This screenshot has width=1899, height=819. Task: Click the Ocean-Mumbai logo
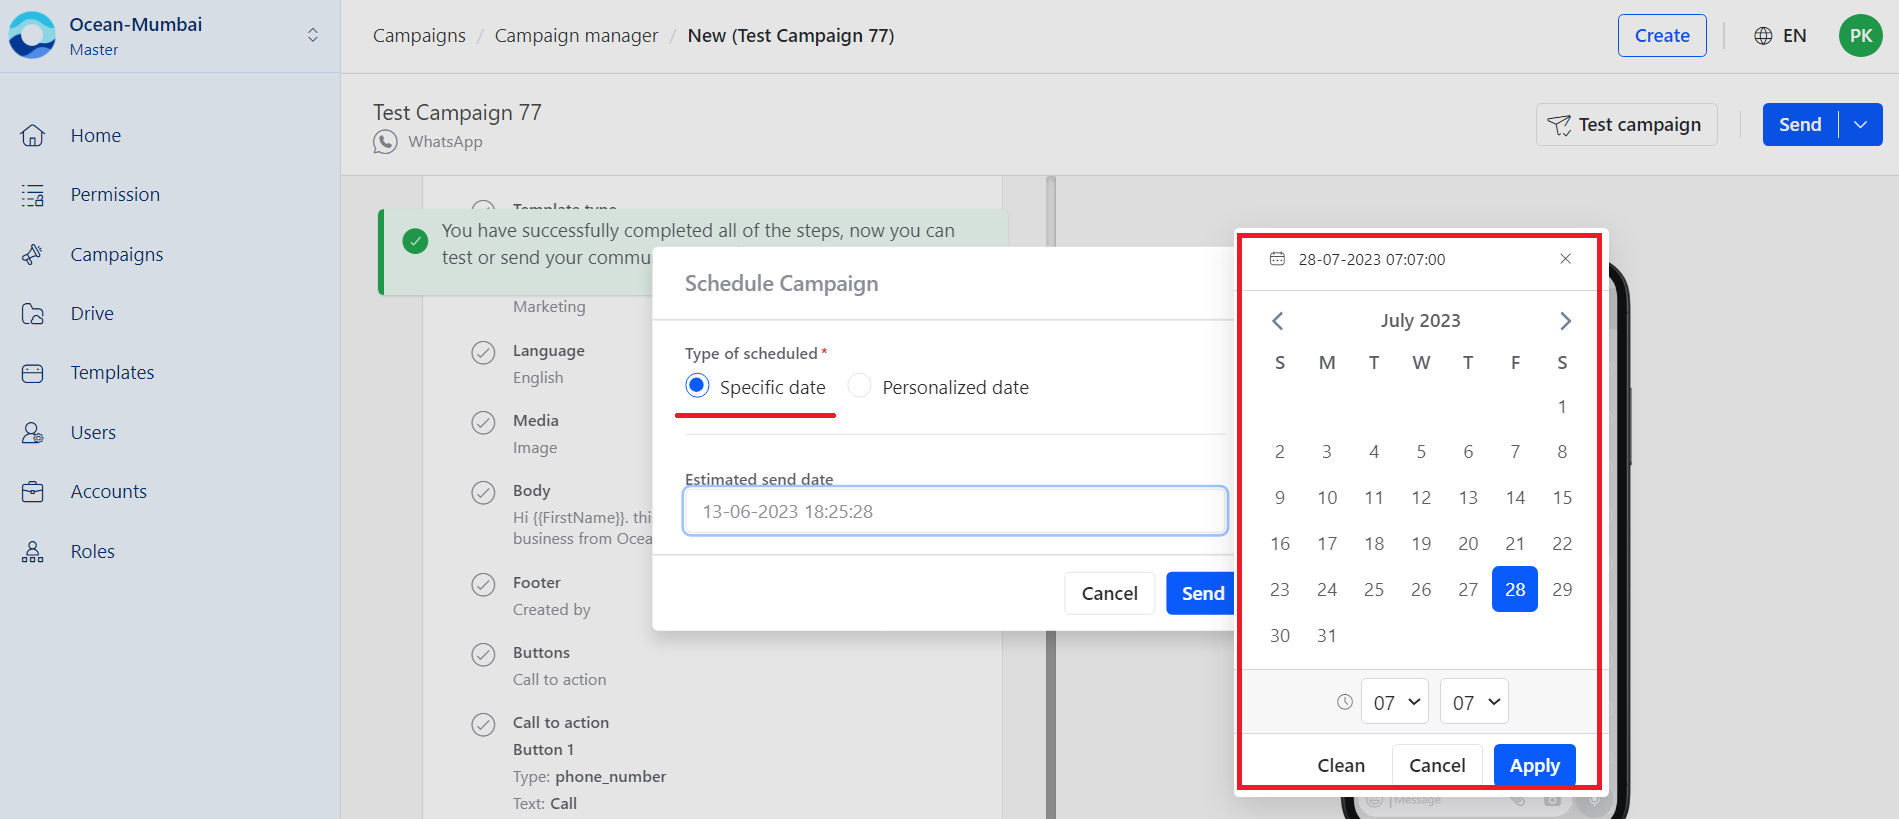(x=32, y=35)
